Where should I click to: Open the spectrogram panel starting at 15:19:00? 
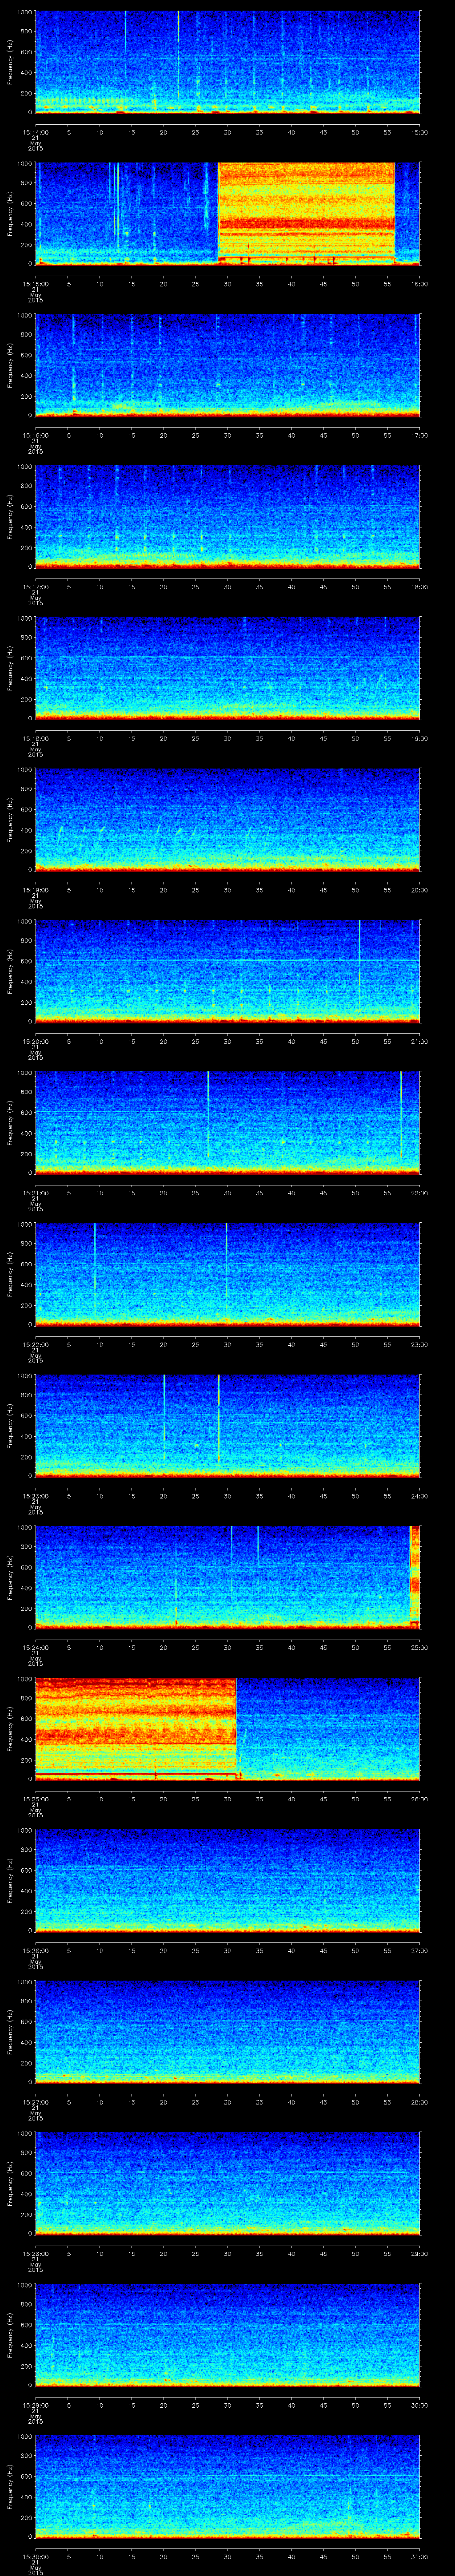pos(227,820)
